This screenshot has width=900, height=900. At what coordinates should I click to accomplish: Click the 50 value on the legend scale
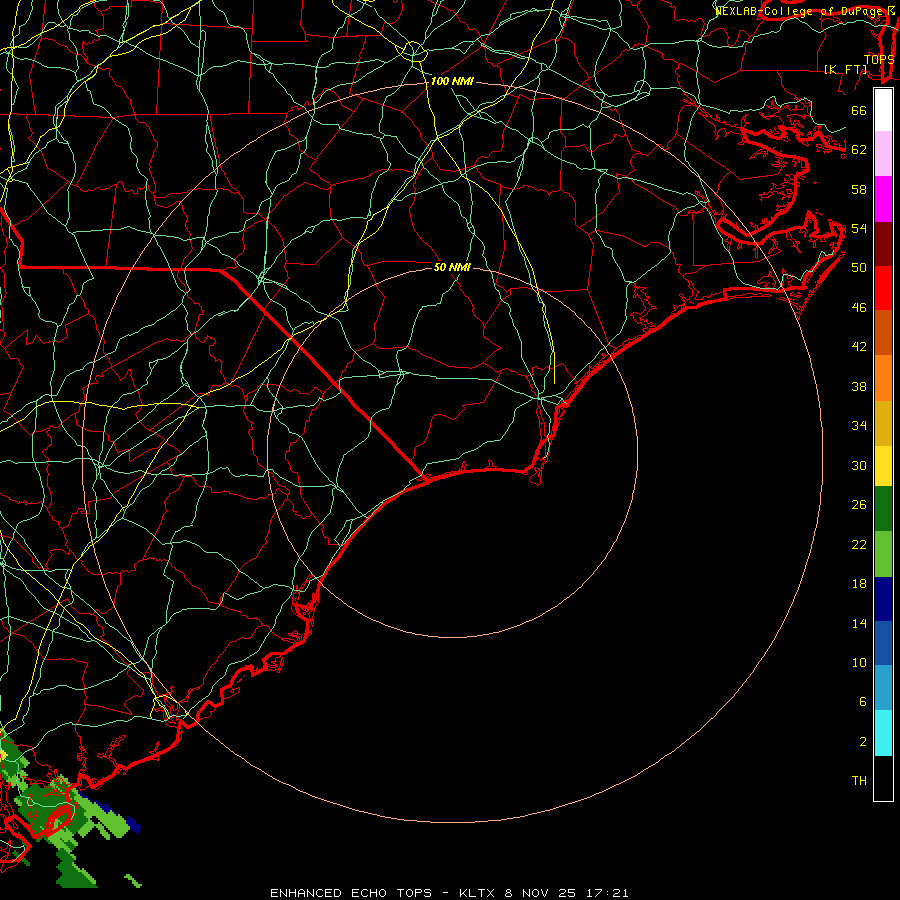point(859,268)
